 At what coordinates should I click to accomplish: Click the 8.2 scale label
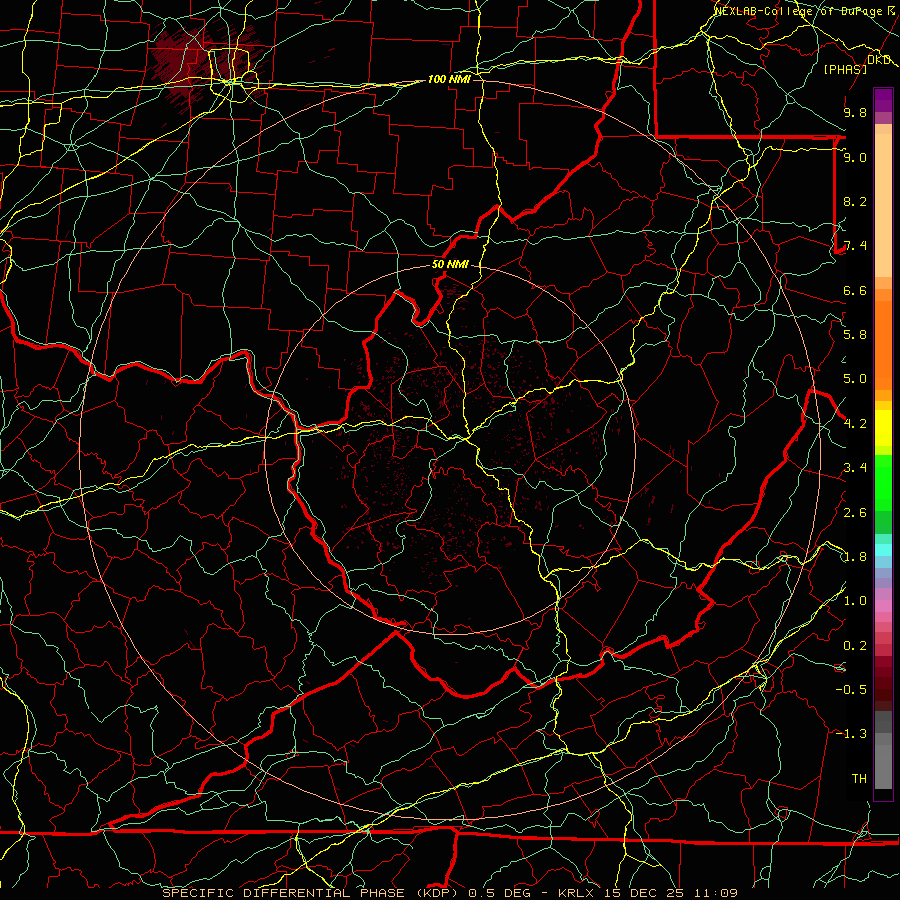(x=855, y=201)
